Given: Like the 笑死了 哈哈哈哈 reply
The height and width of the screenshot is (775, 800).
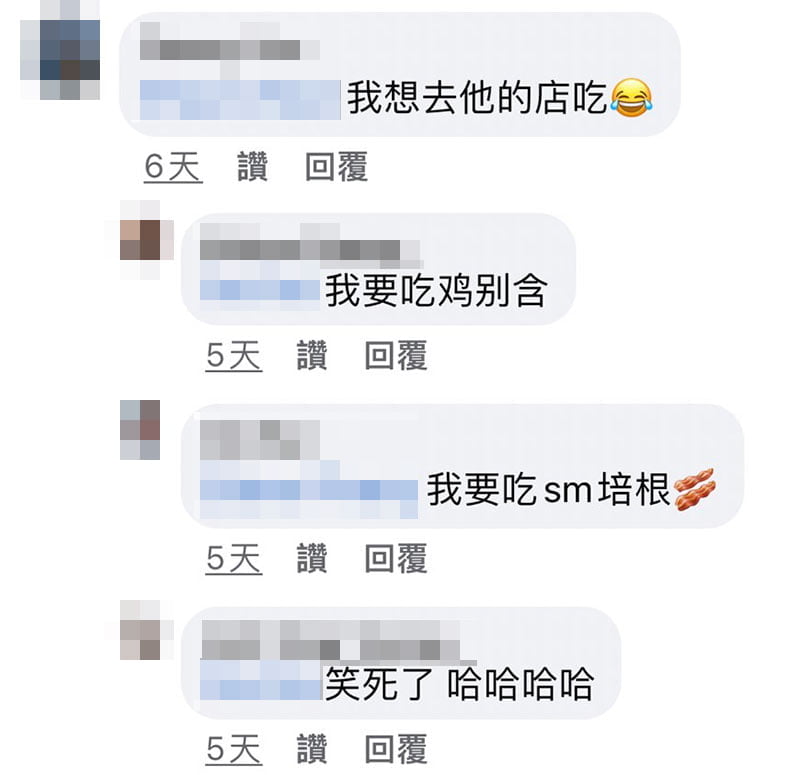Looking at the screenshot, I should pyautogui.click(x=312, y=749).
